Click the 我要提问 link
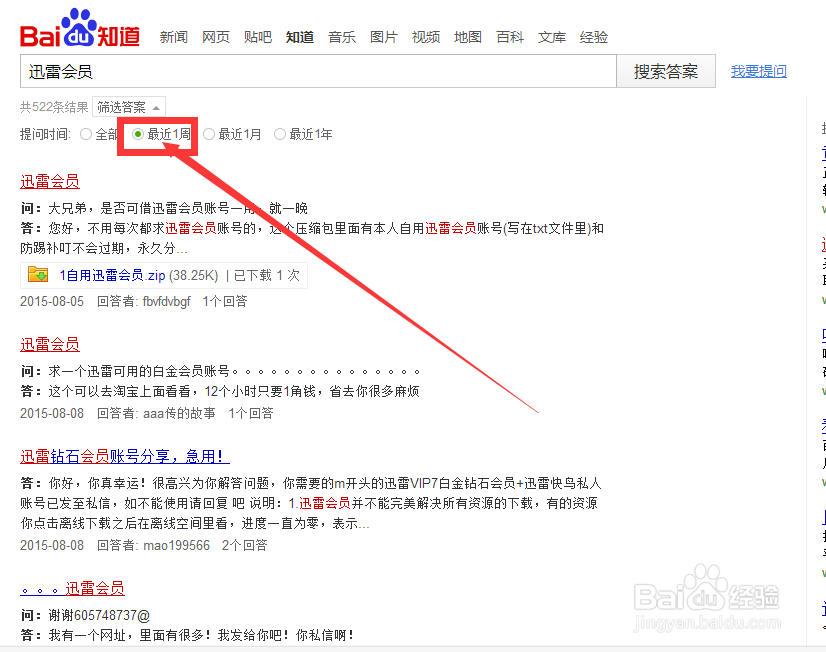Viewport: 826px width, 652px height. (x=759, y=71)
